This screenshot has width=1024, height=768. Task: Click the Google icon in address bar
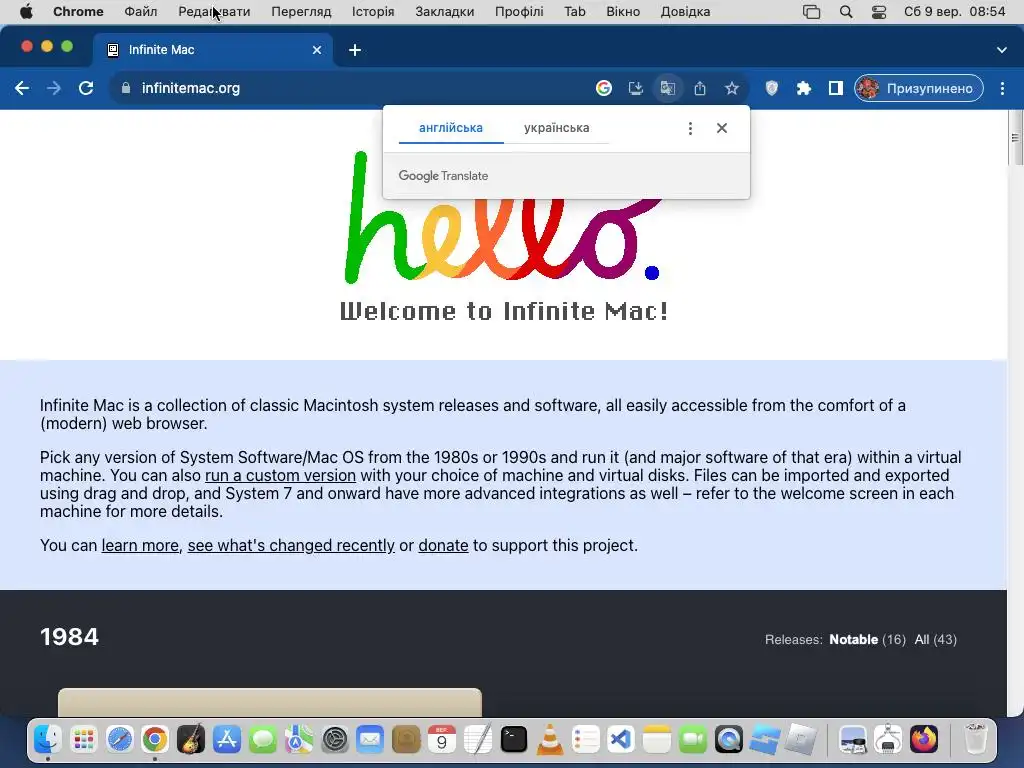pyautogui.click(x=603, y=88)
